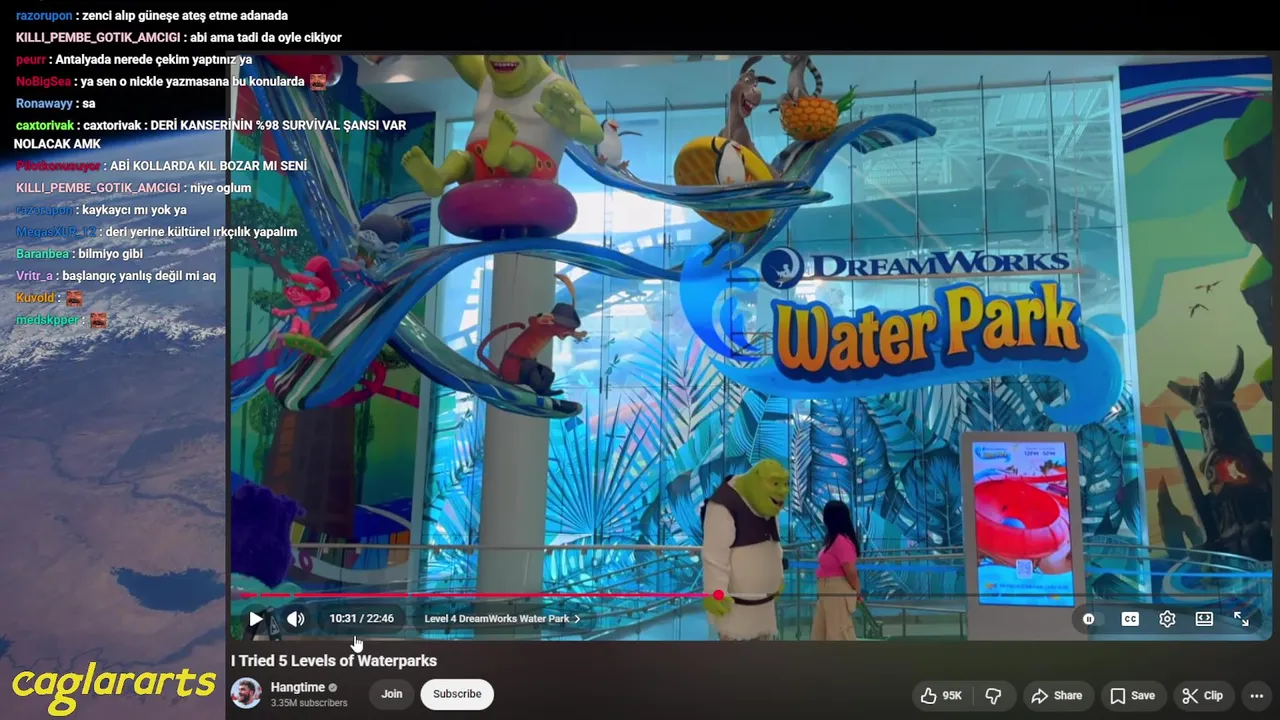The height and width of the screenshot is (720, 1280).
Task: Click the red progress bar scrubber handle
Action: coord(718,596)
